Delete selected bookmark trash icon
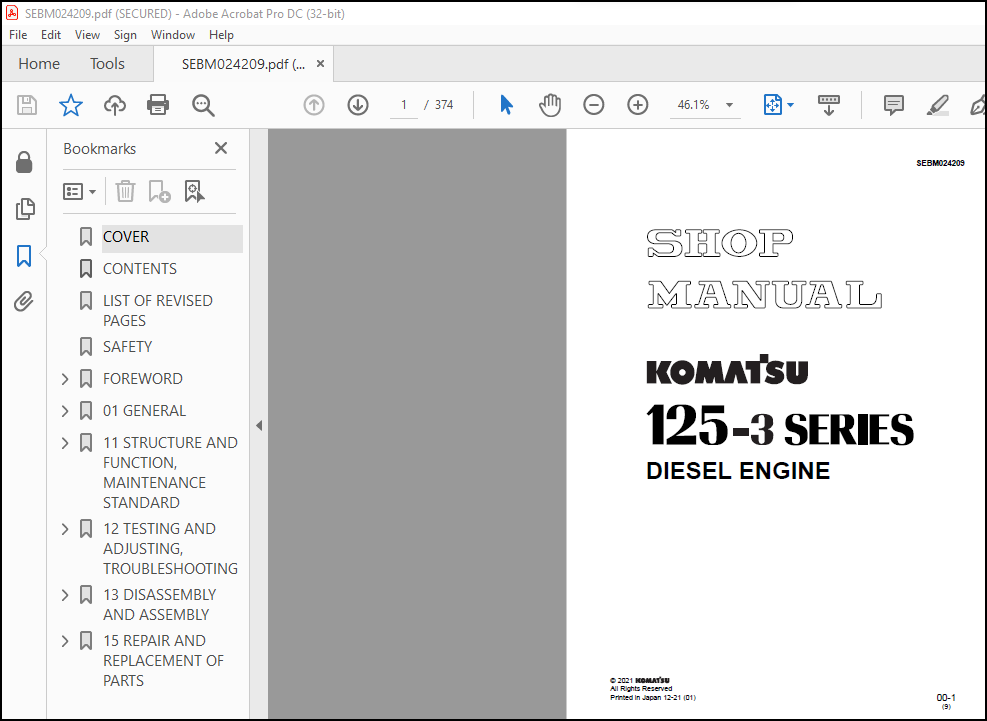 [125, 191]
